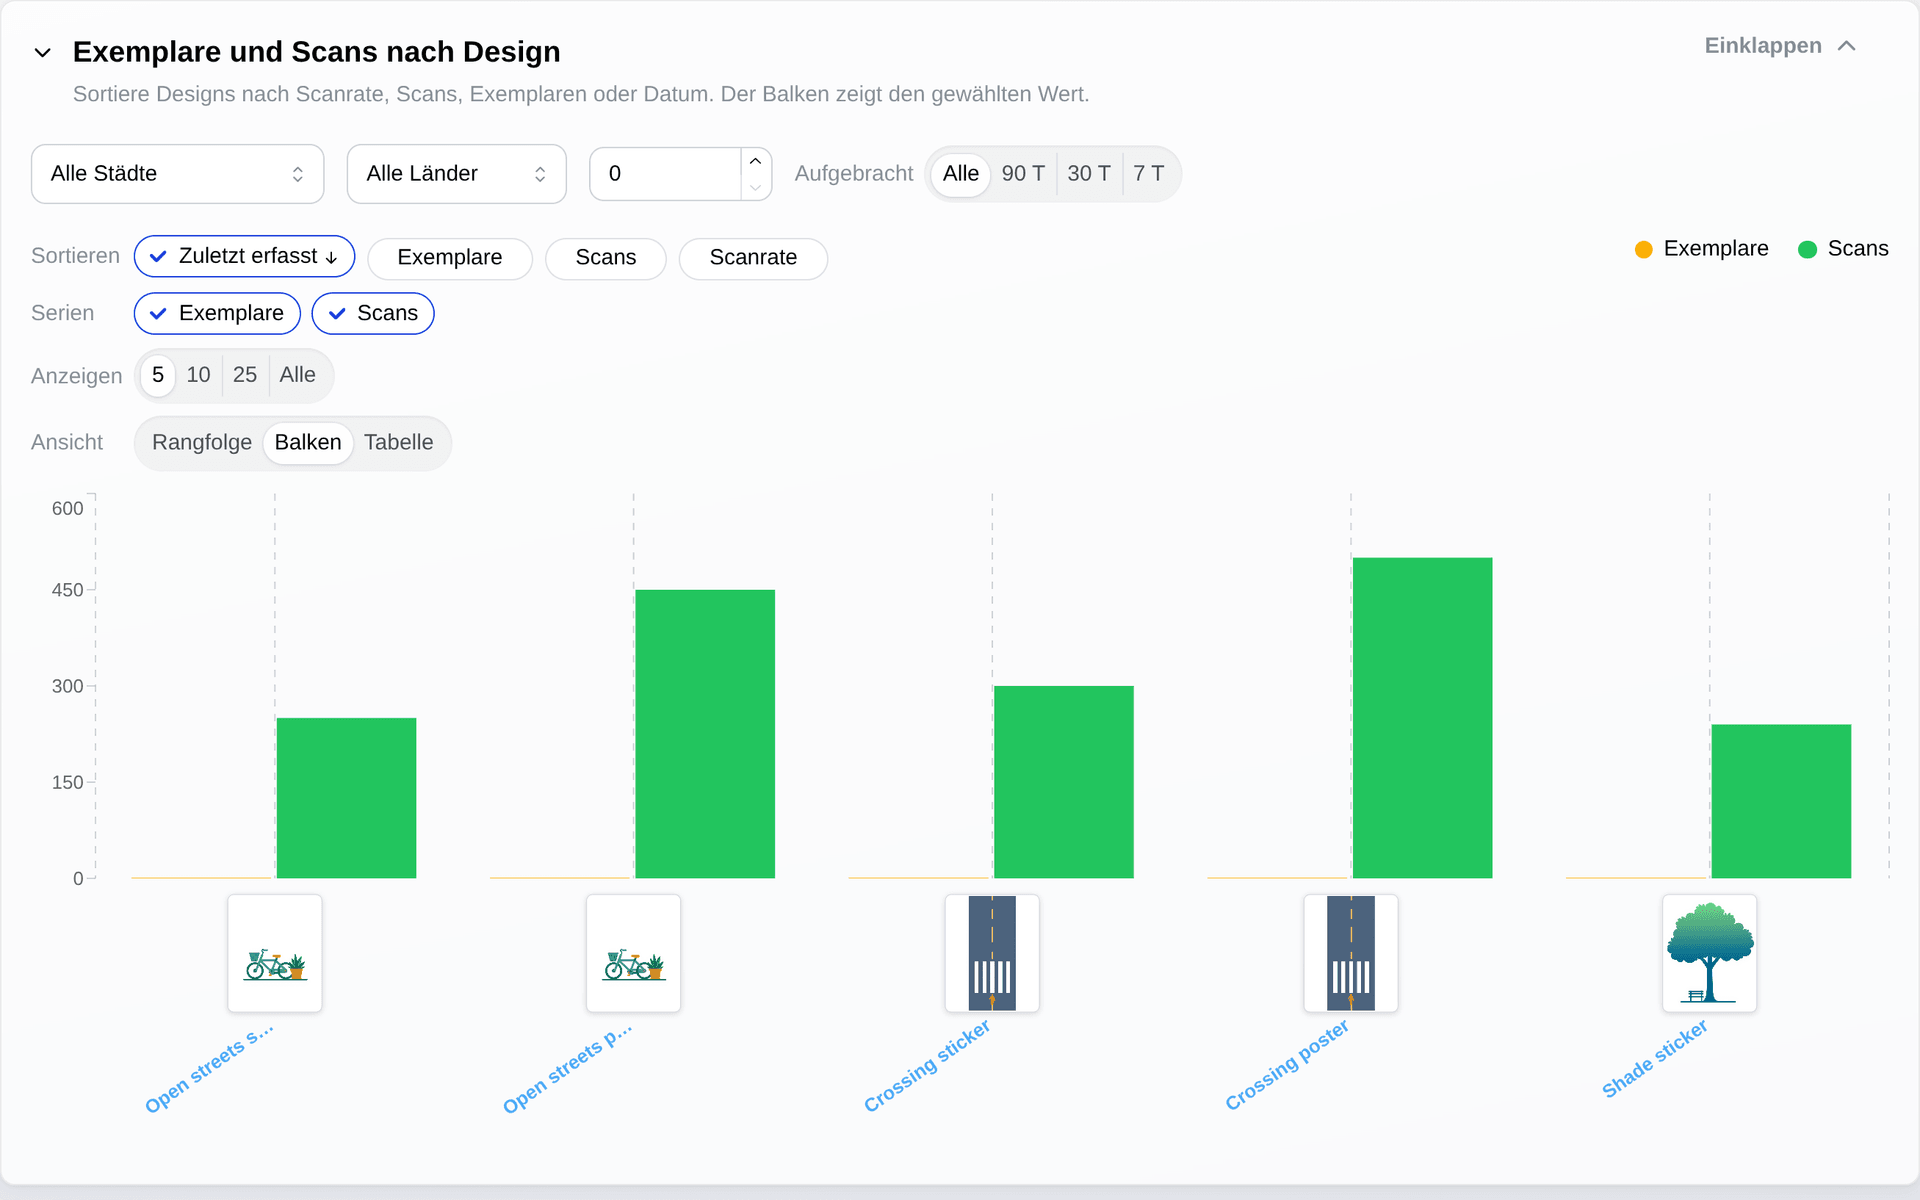Collapse section via chevron beside title

(42, 52)
